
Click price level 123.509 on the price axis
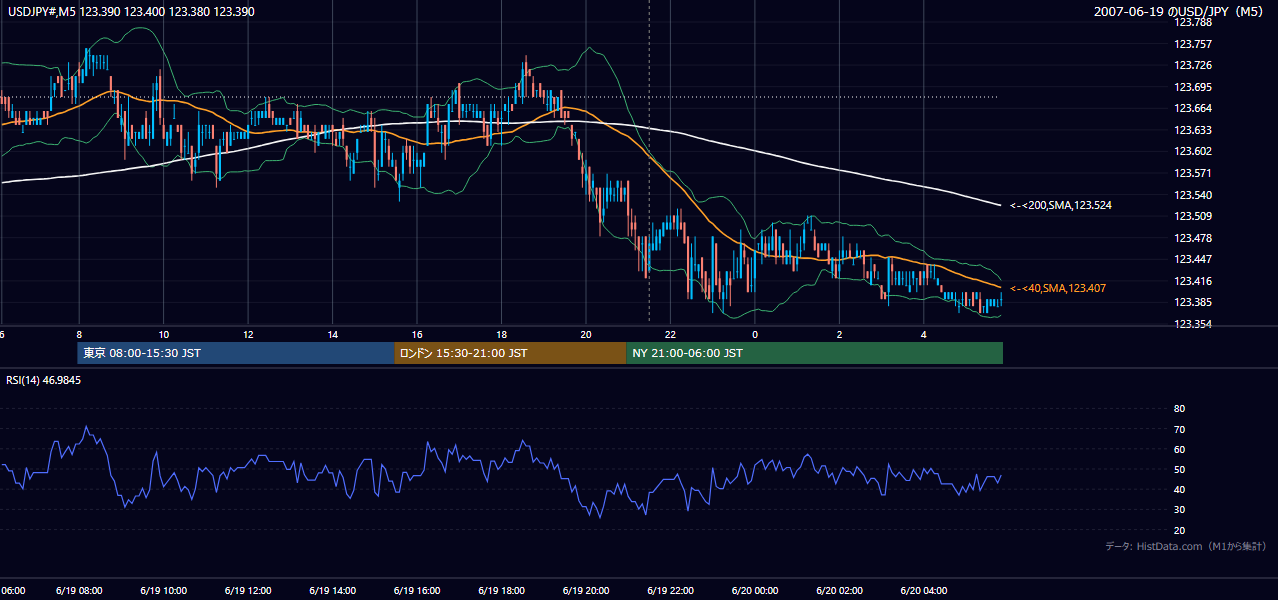point(1191,216)
